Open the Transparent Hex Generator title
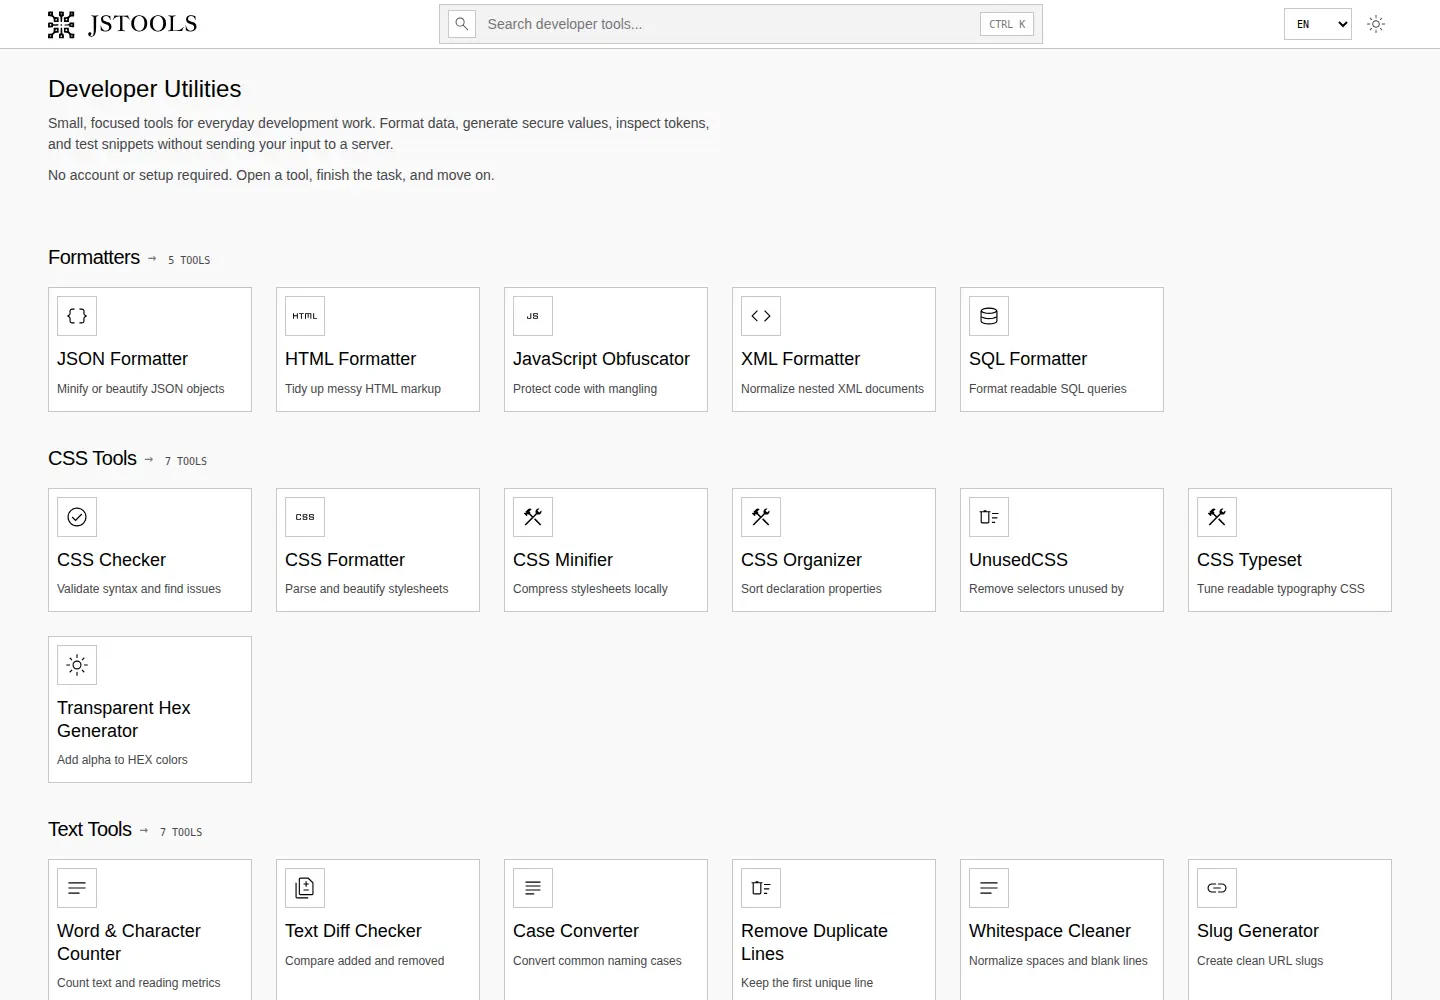This screenshot has width=1440, height=1000. tap(123, 719)
